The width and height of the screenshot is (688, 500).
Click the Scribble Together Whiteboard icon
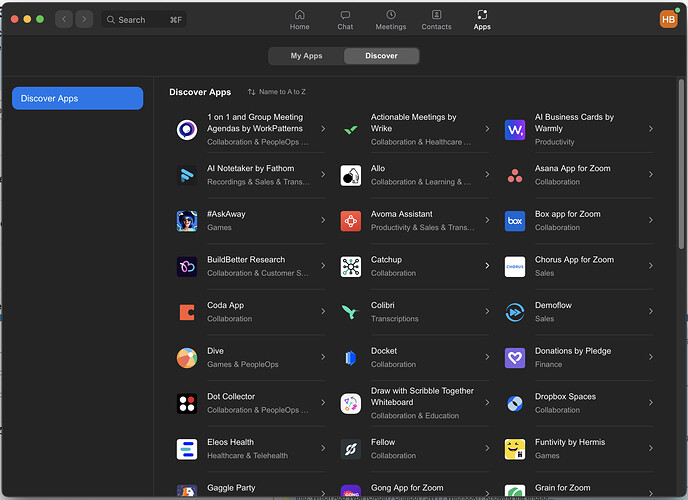pyautogui.click(x=351, y=403)
